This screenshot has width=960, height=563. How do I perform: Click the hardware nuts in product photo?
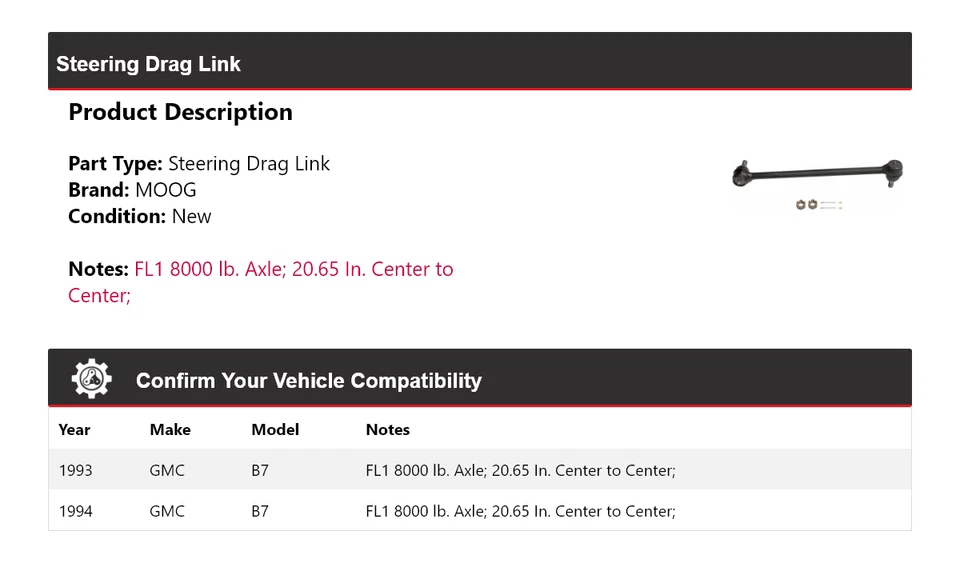(x=807, y=205)
